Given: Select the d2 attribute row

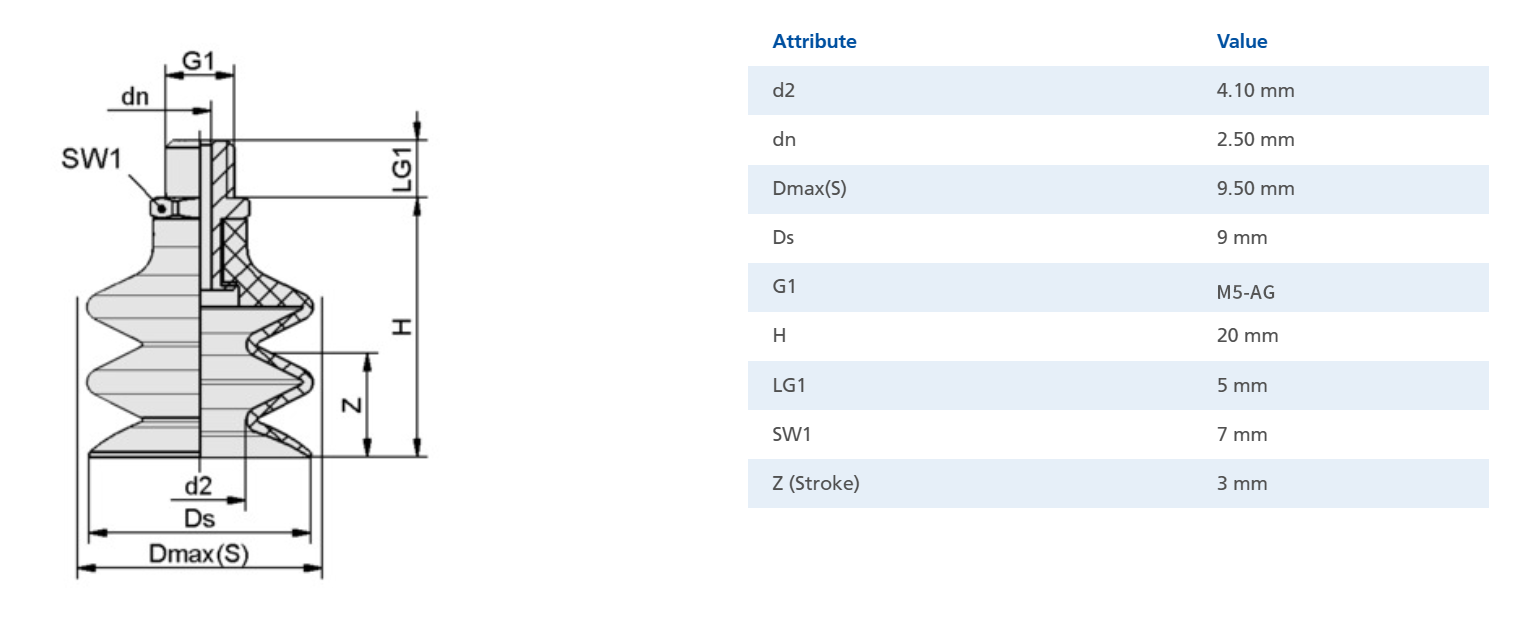Looking at the screenshot, I should (x=1118, y=91).
